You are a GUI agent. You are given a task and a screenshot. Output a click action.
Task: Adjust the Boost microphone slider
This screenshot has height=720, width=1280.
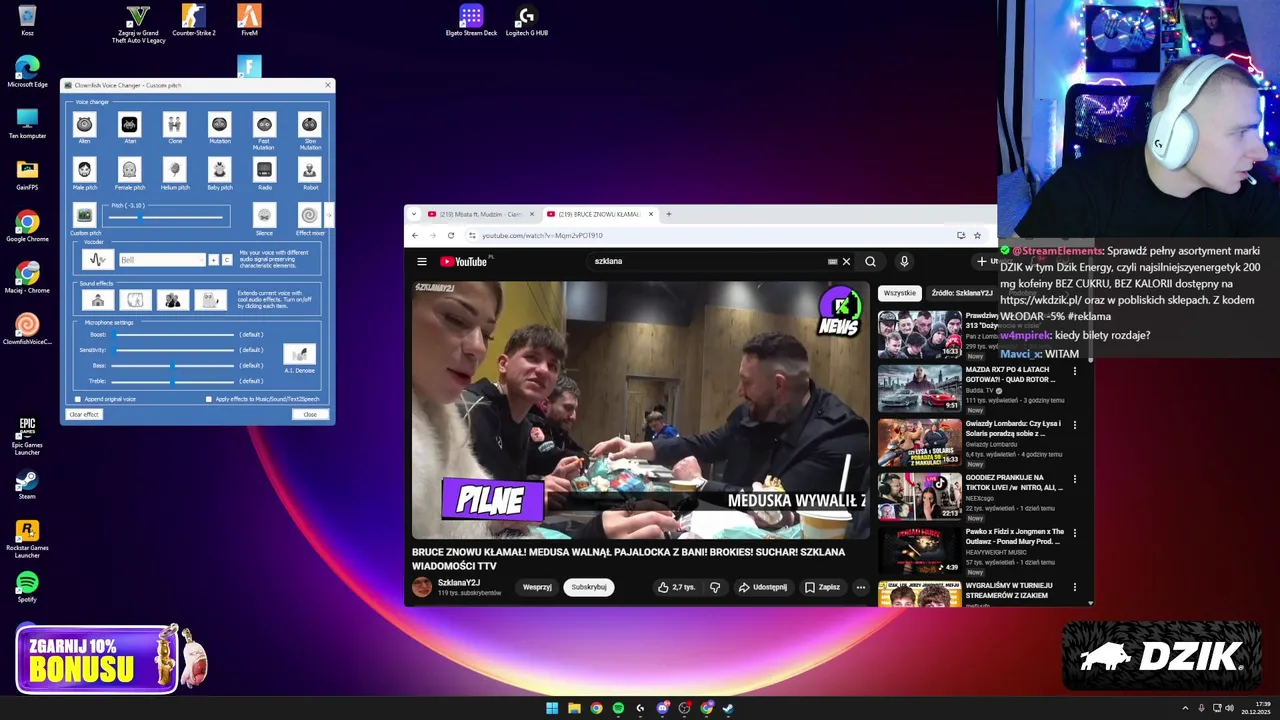(x=174, y=334)
